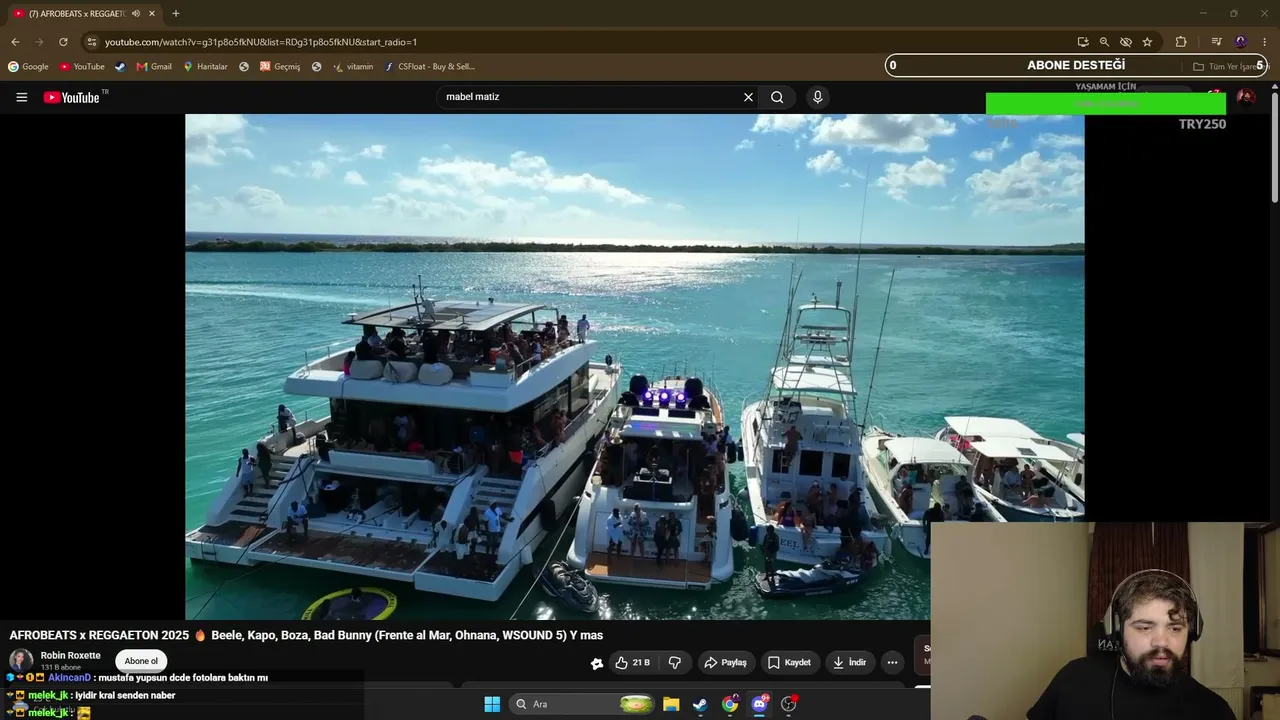Open the media control button in Chrome toolbar
This screenshot has width=1280, height=720.
click(1216, 42)
